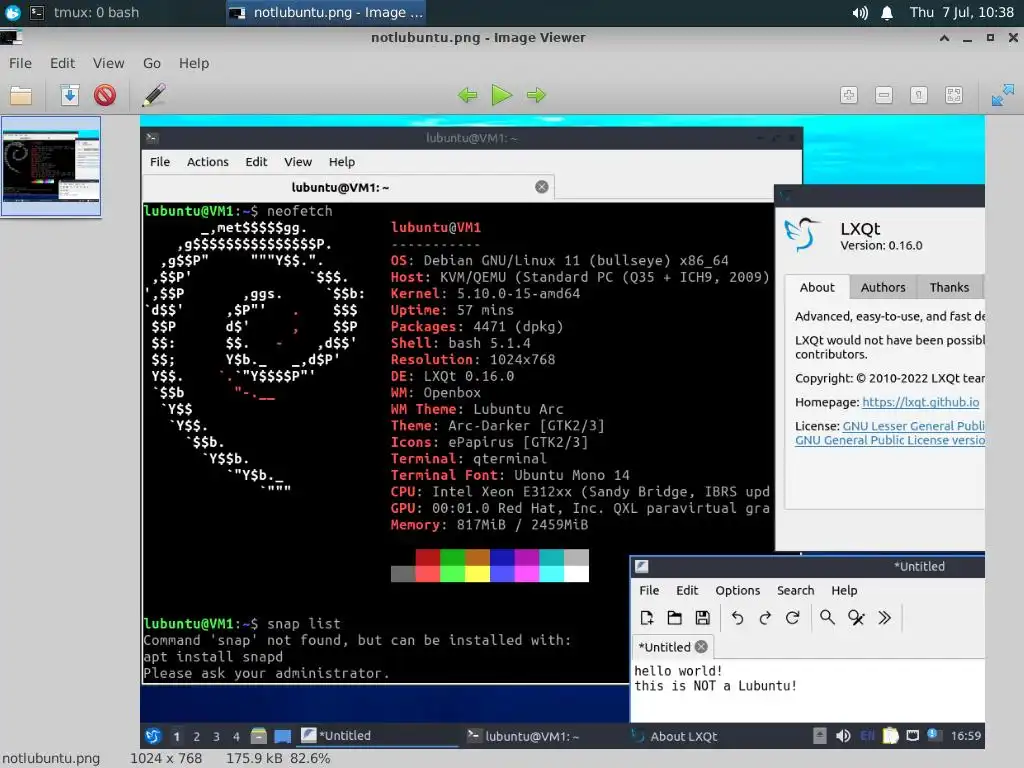Viewport: 1024px width, 768px height.
Task: Click the Image Viewer window menu icon
Action: 11,37
